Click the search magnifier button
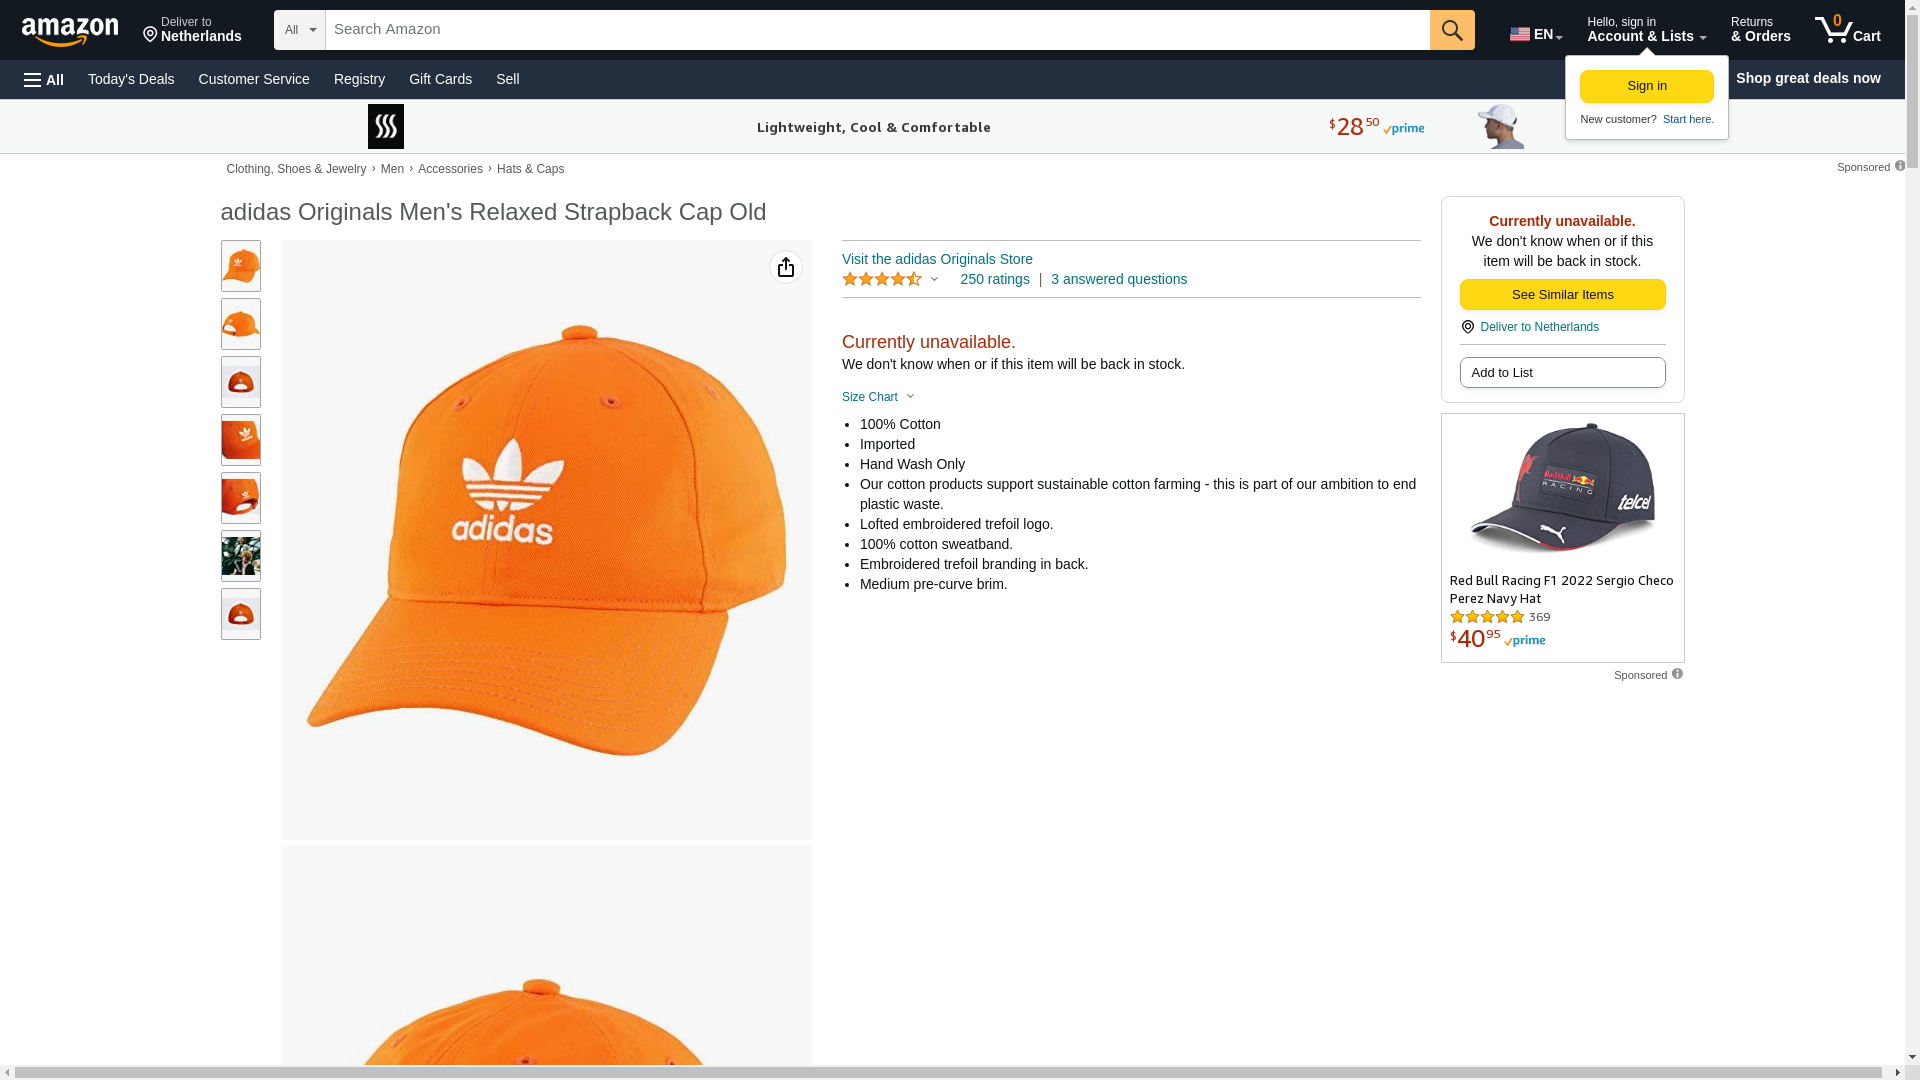This screenshot has height=1080, width=1920. (1451, 30)
